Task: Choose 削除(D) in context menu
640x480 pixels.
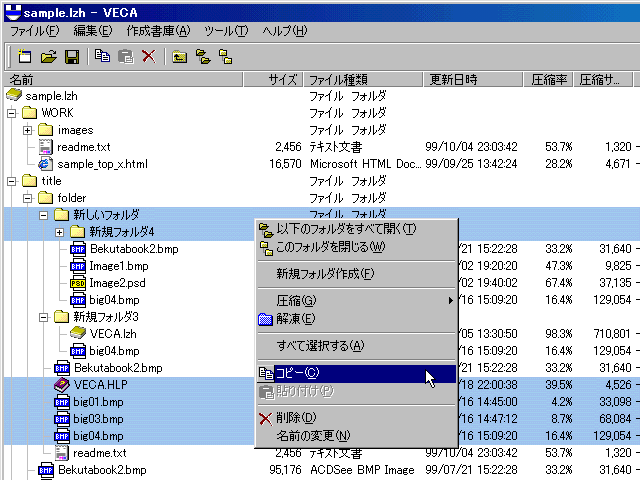Action: [x=356, y=418]
